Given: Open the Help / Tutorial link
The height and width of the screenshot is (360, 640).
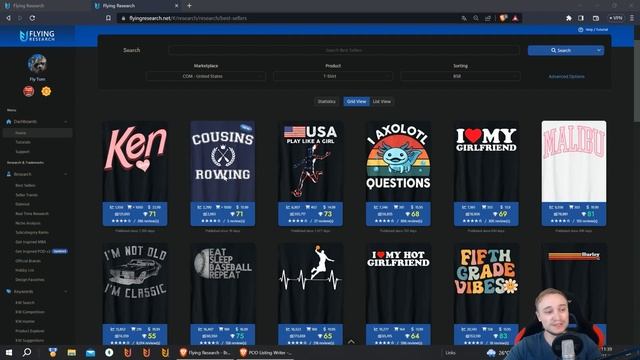Looking at the screenshot, I should (593, 30).
